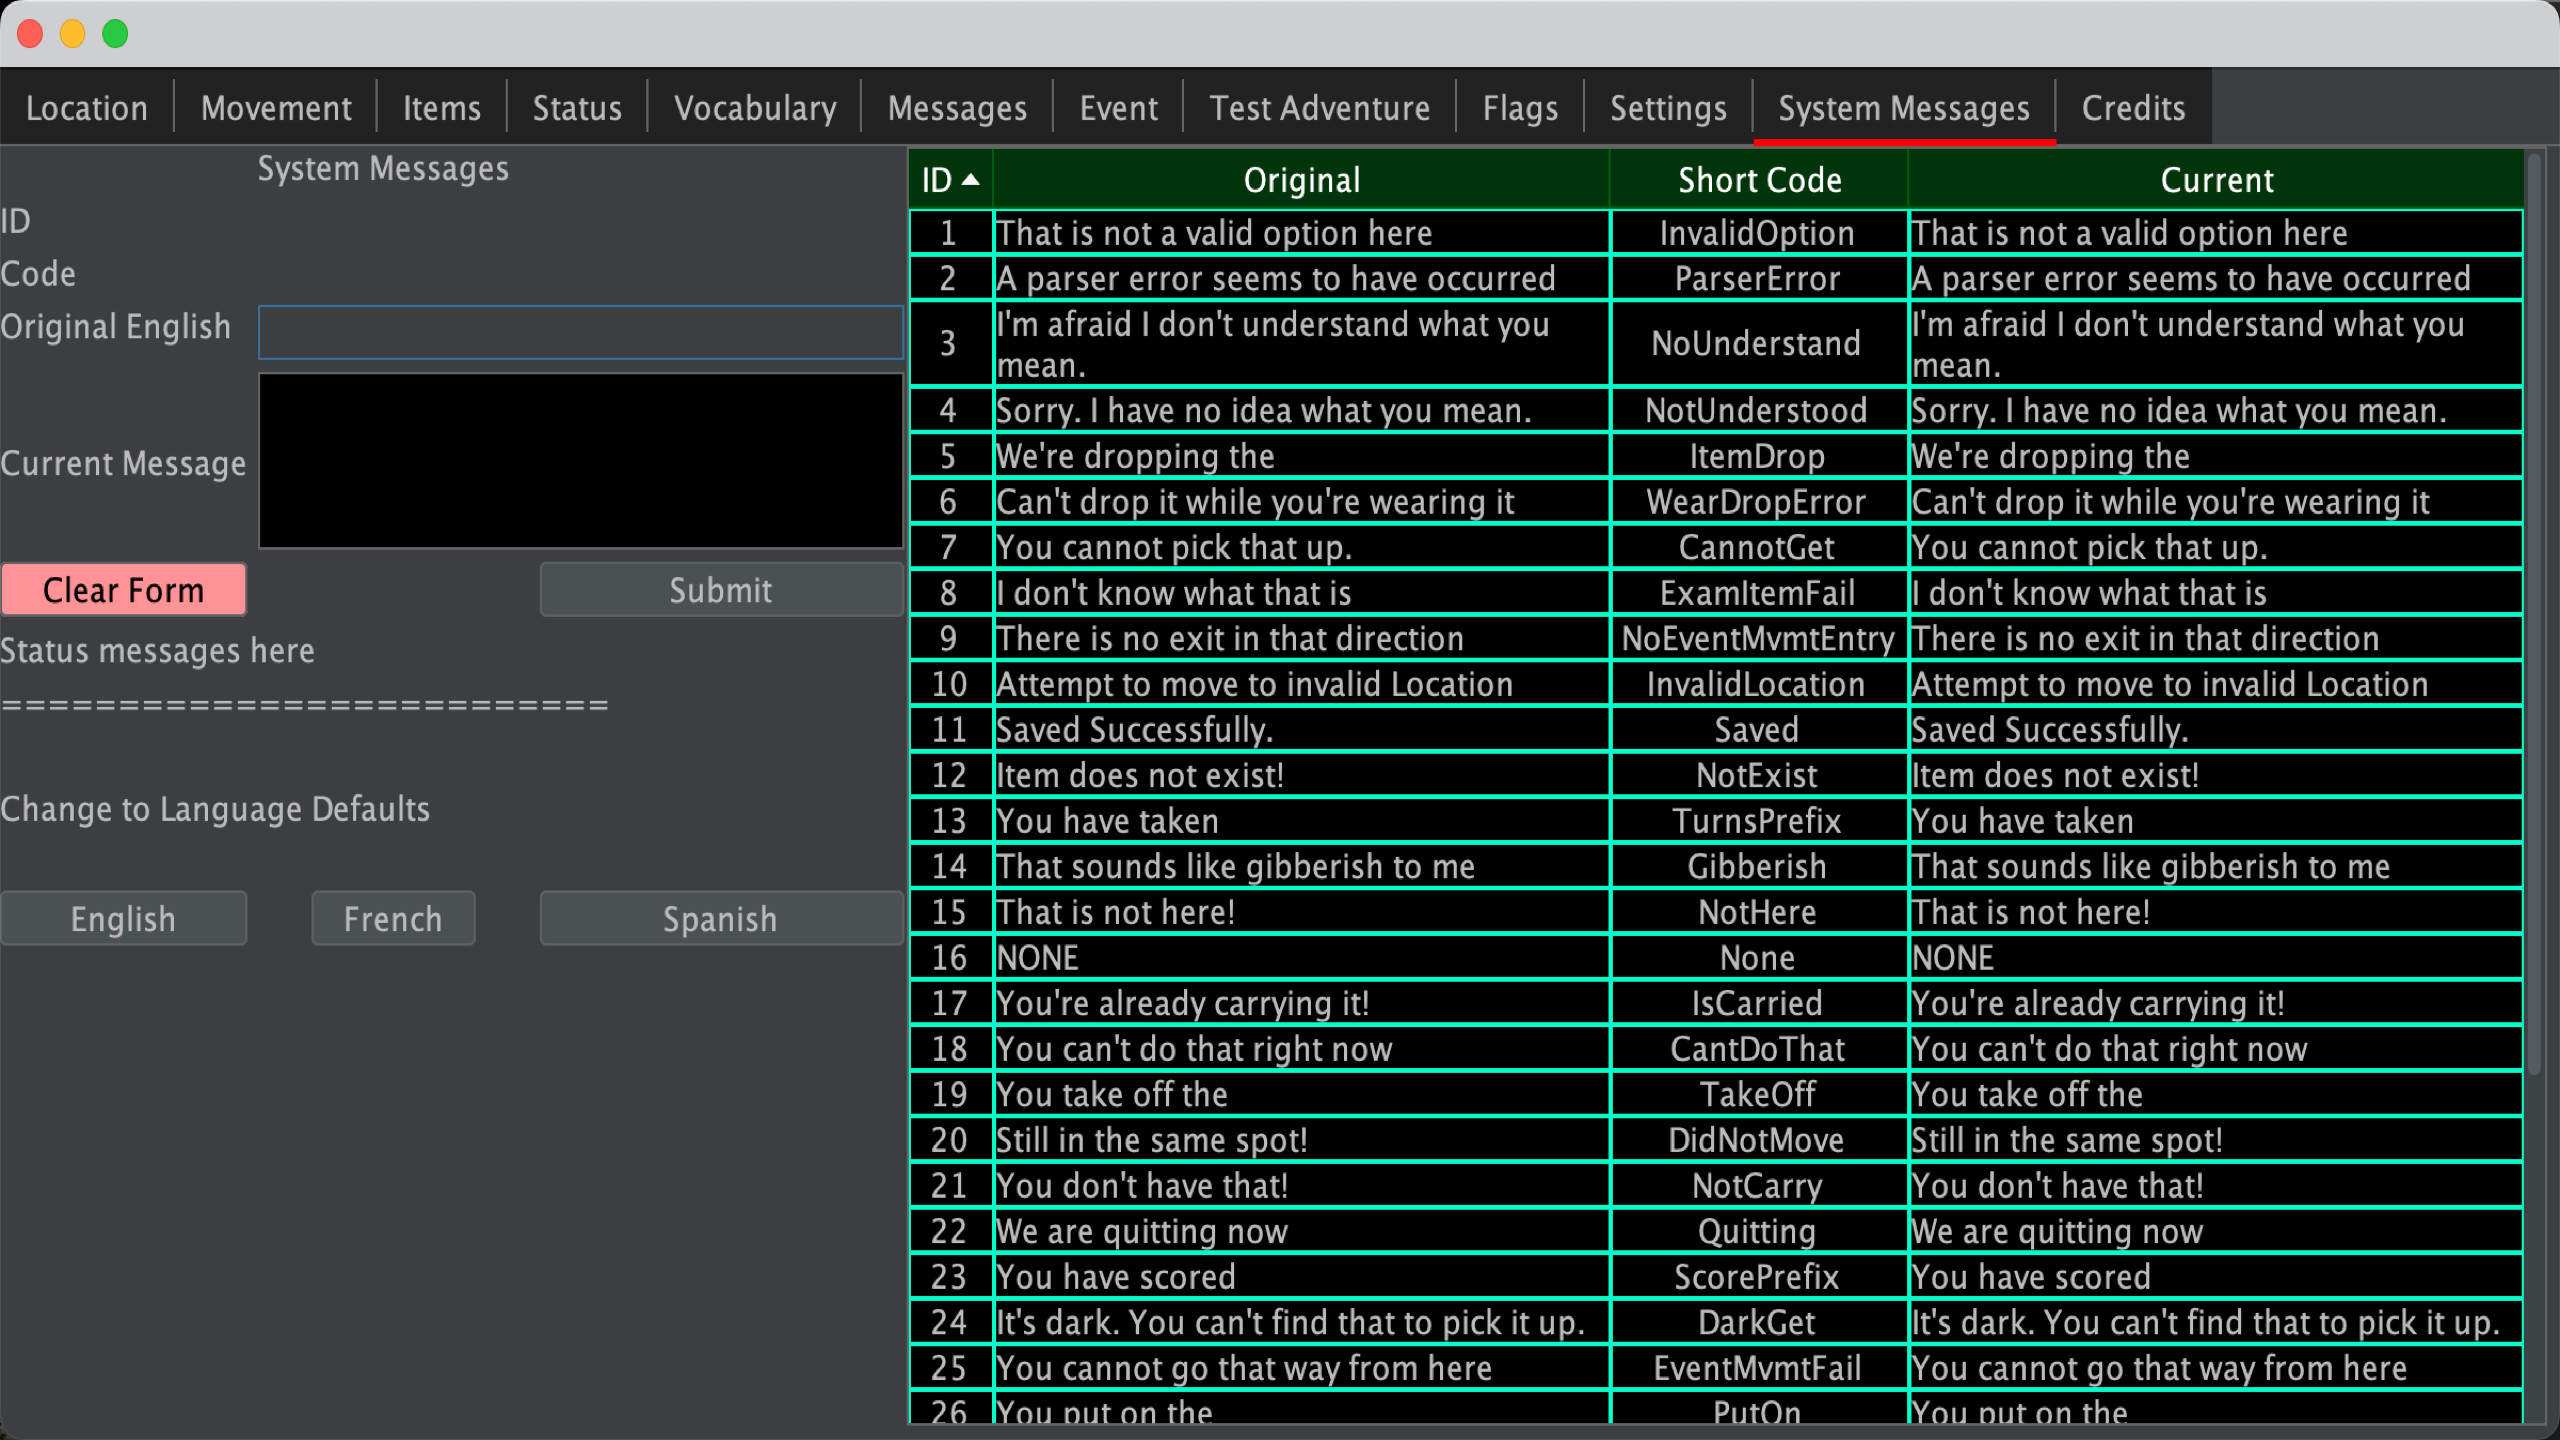Click the Current Message text area
Screen dimensions: 2560x1440
[x=580, y=461]
